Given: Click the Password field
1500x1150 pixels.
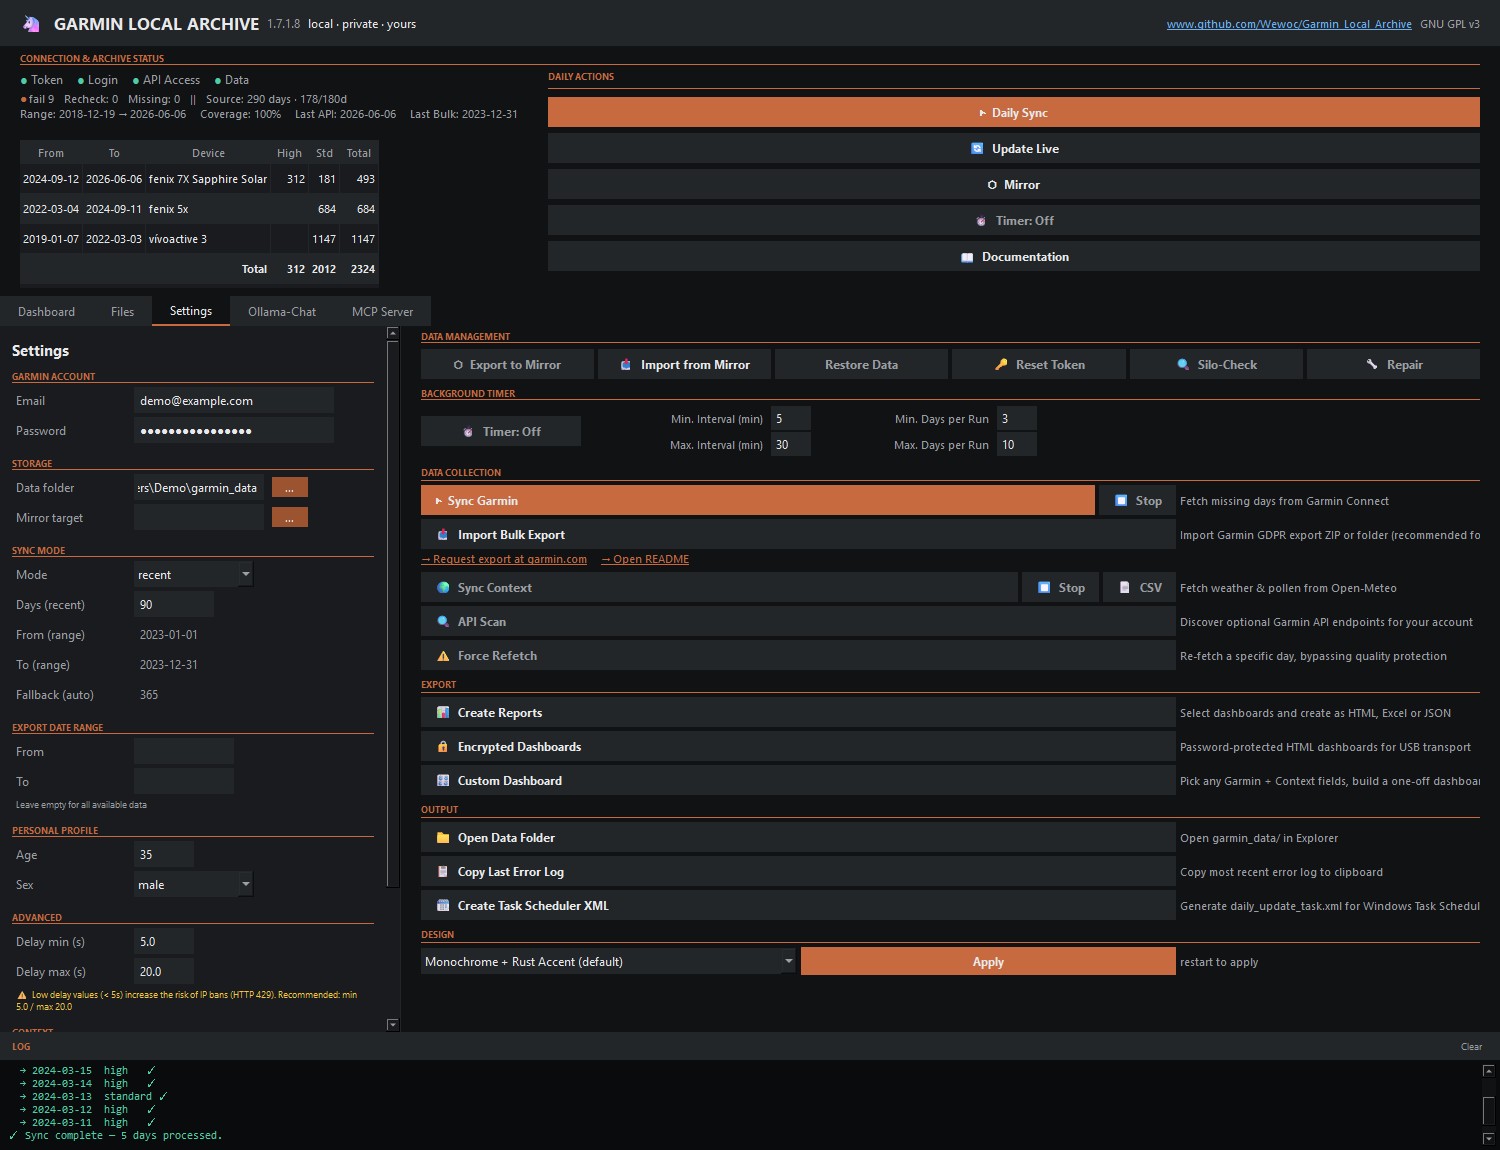Looking at the screenshot, I should point(233,430).
